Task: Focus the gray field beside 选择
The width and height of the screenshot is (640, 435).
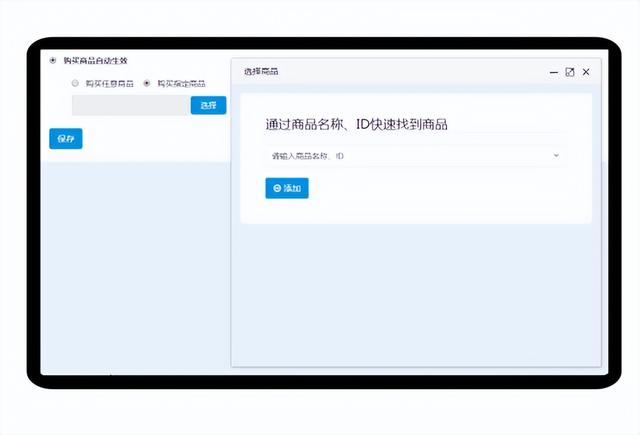Action: [130, 105]
